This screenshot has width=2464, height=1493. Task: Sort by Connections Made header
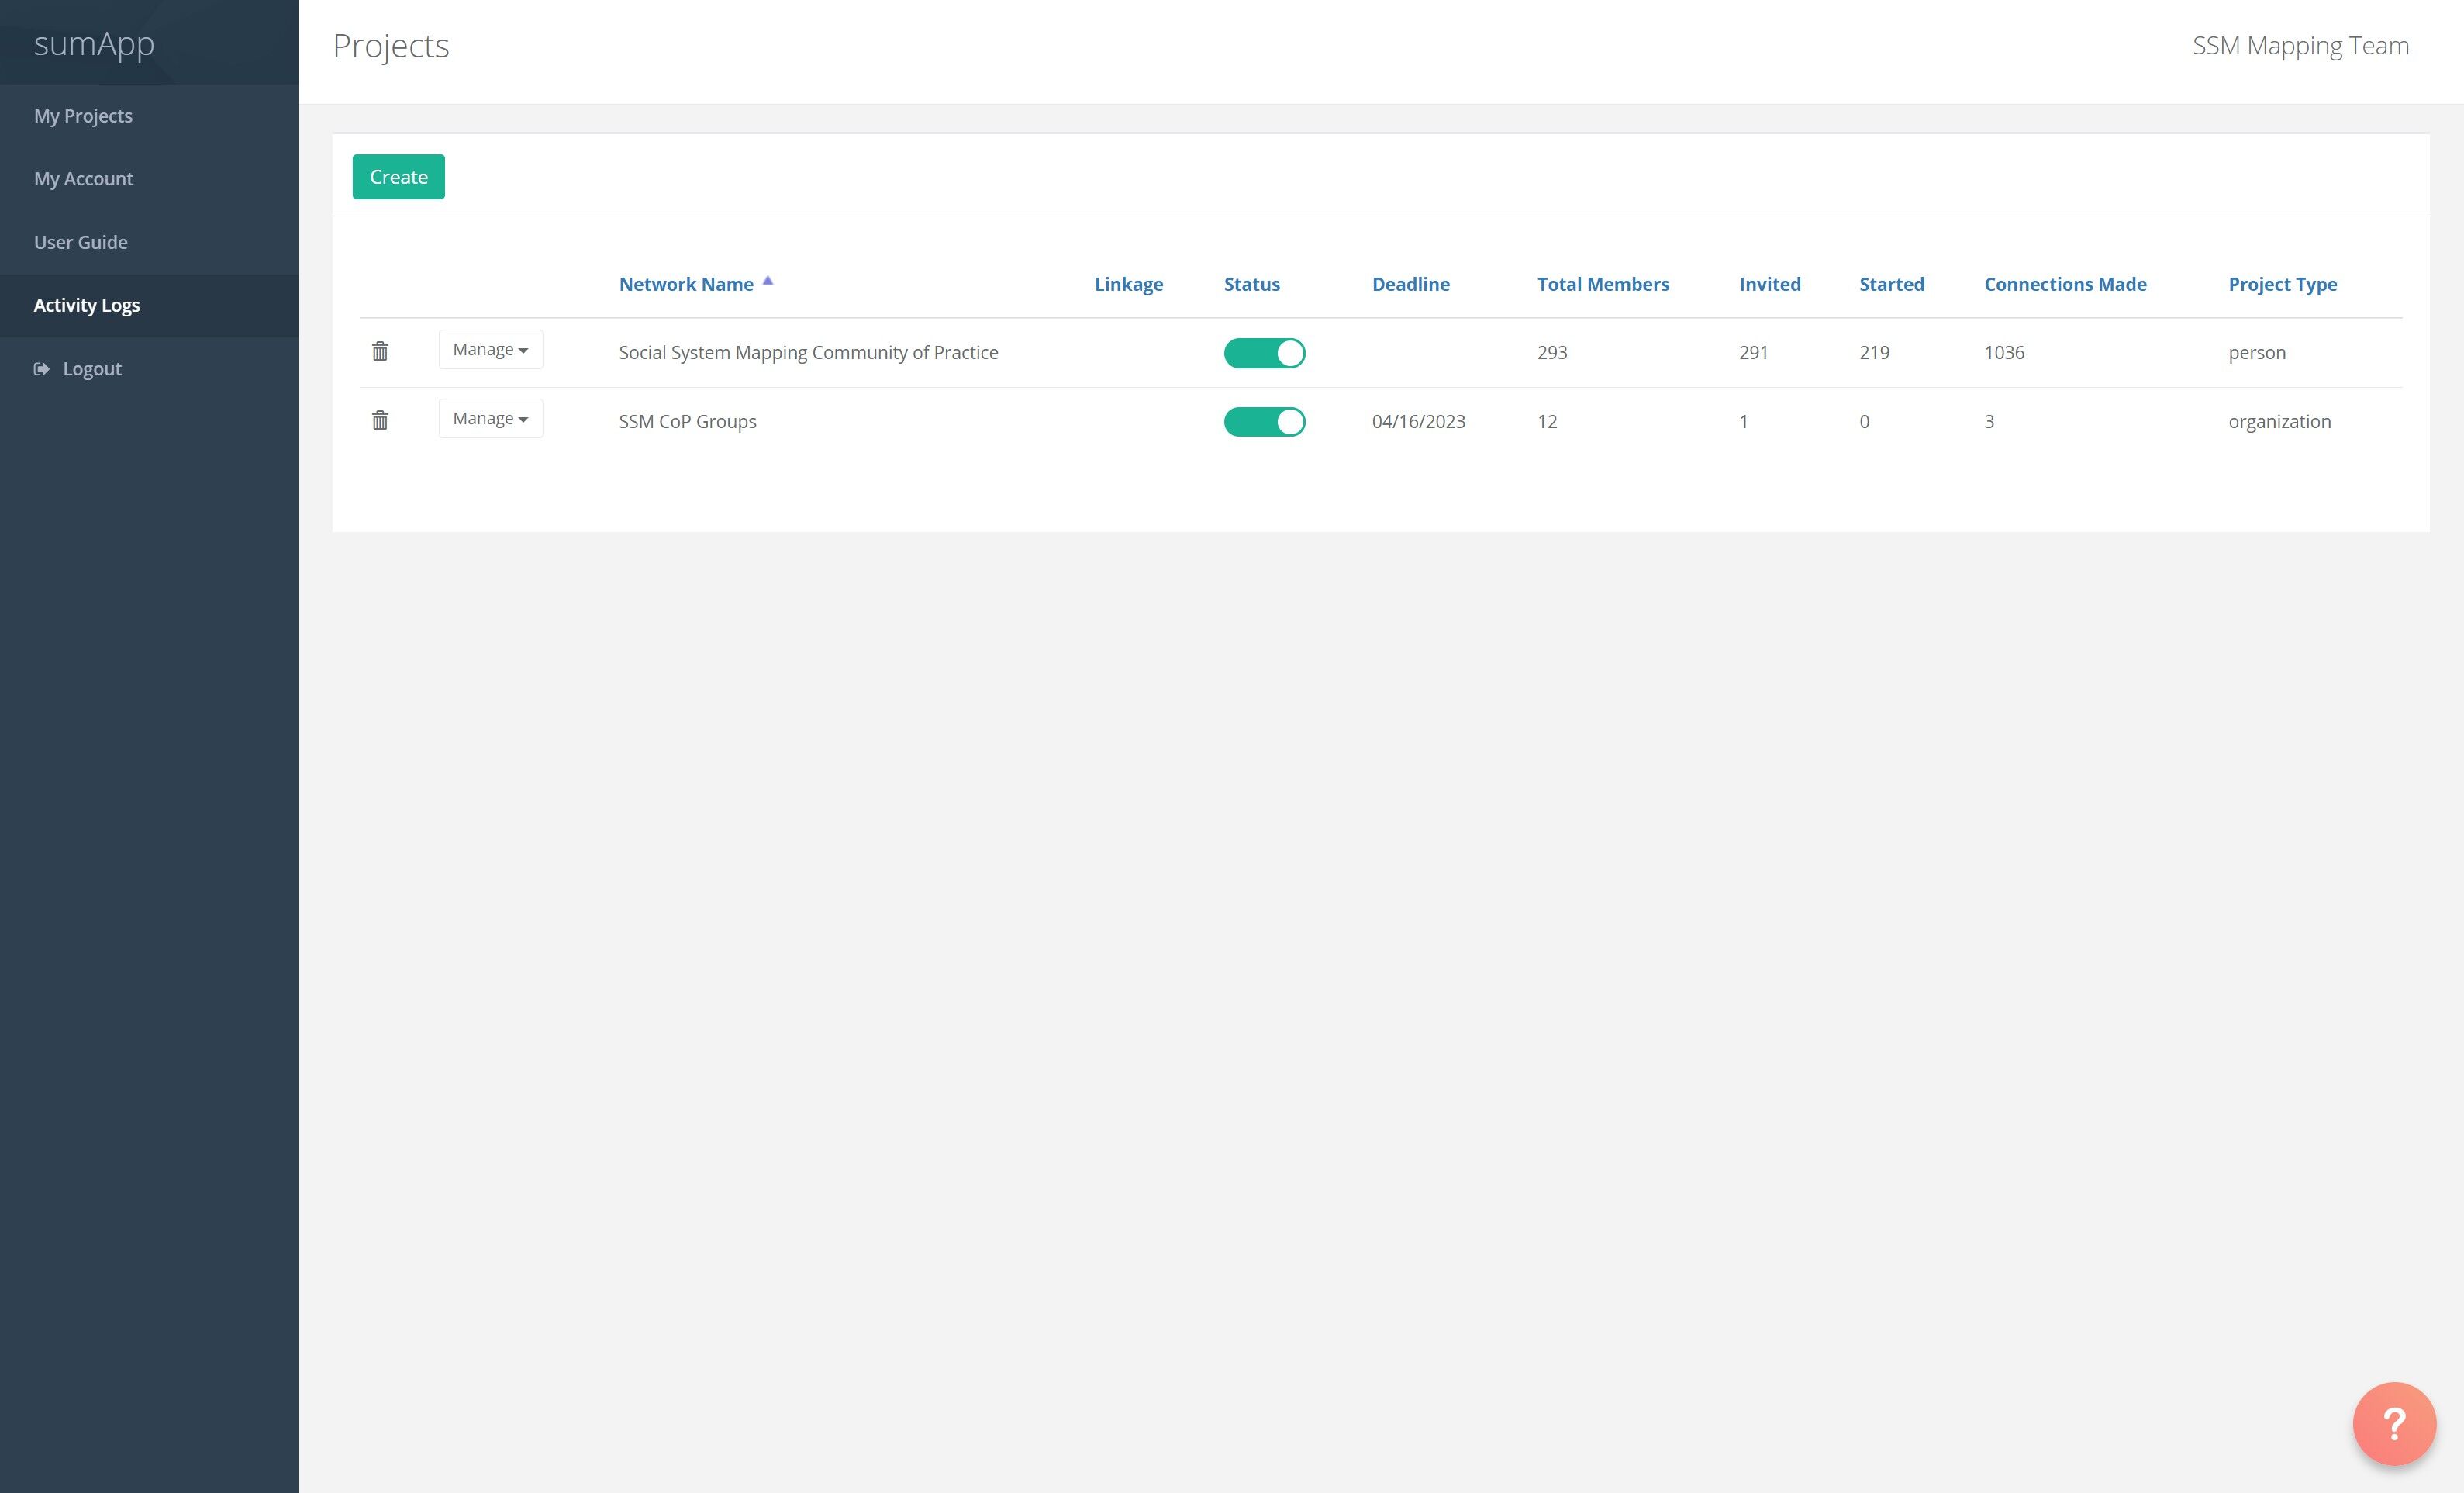click(x=2065, y=284)
